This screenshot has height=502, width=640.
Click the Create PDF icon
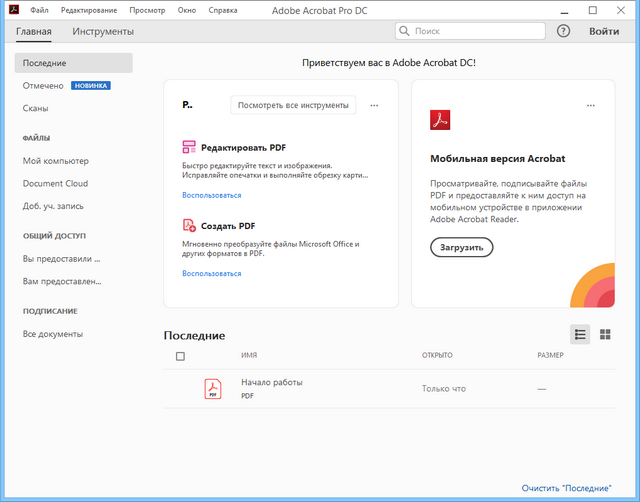pos(189,226)
